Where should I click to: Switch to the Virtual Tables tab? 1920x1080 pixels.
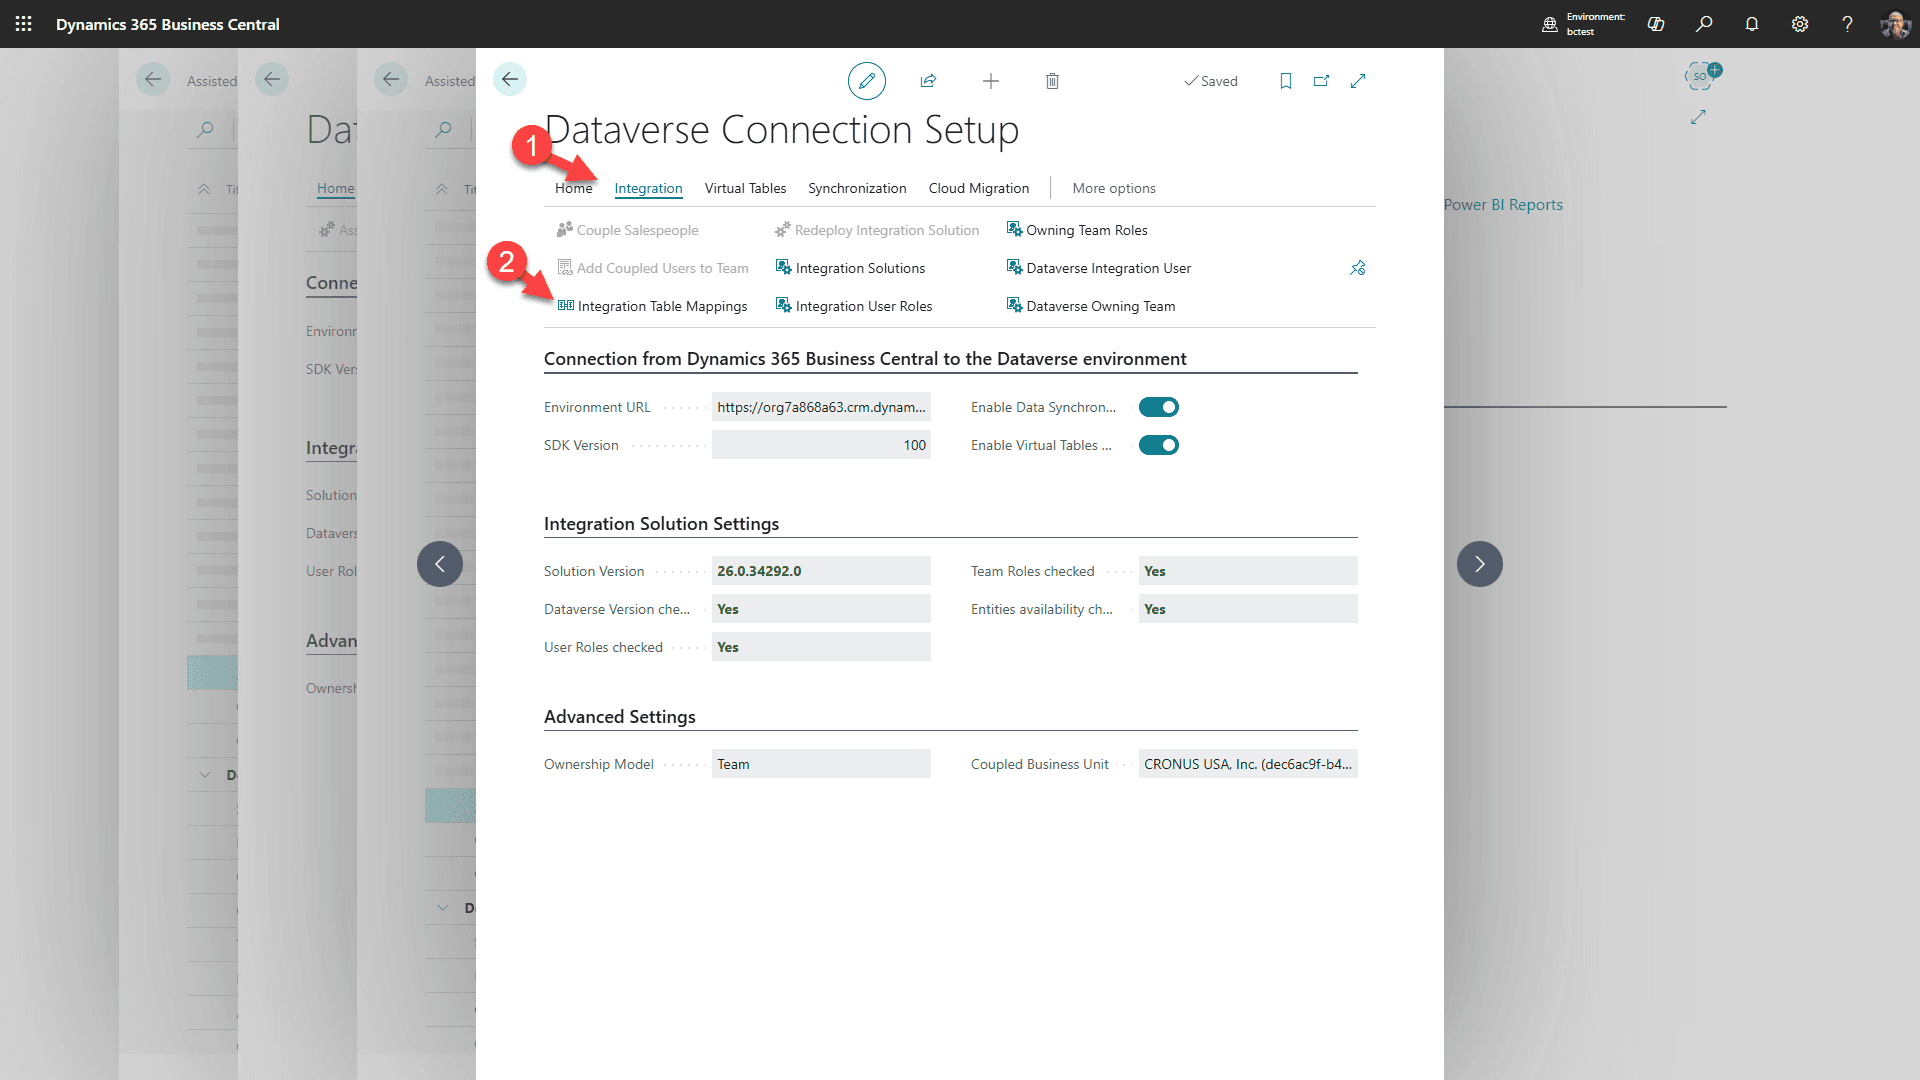click(x=745, y=188)
